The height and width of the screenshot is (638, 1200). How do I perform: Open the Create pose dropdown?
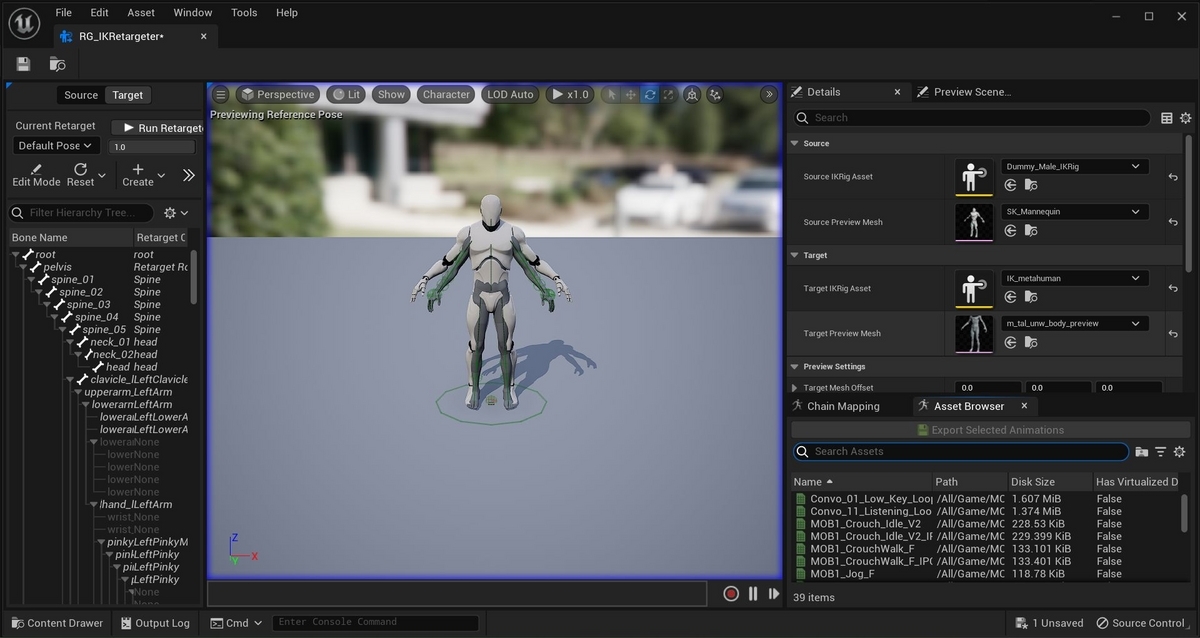click(x=143, y=175)
